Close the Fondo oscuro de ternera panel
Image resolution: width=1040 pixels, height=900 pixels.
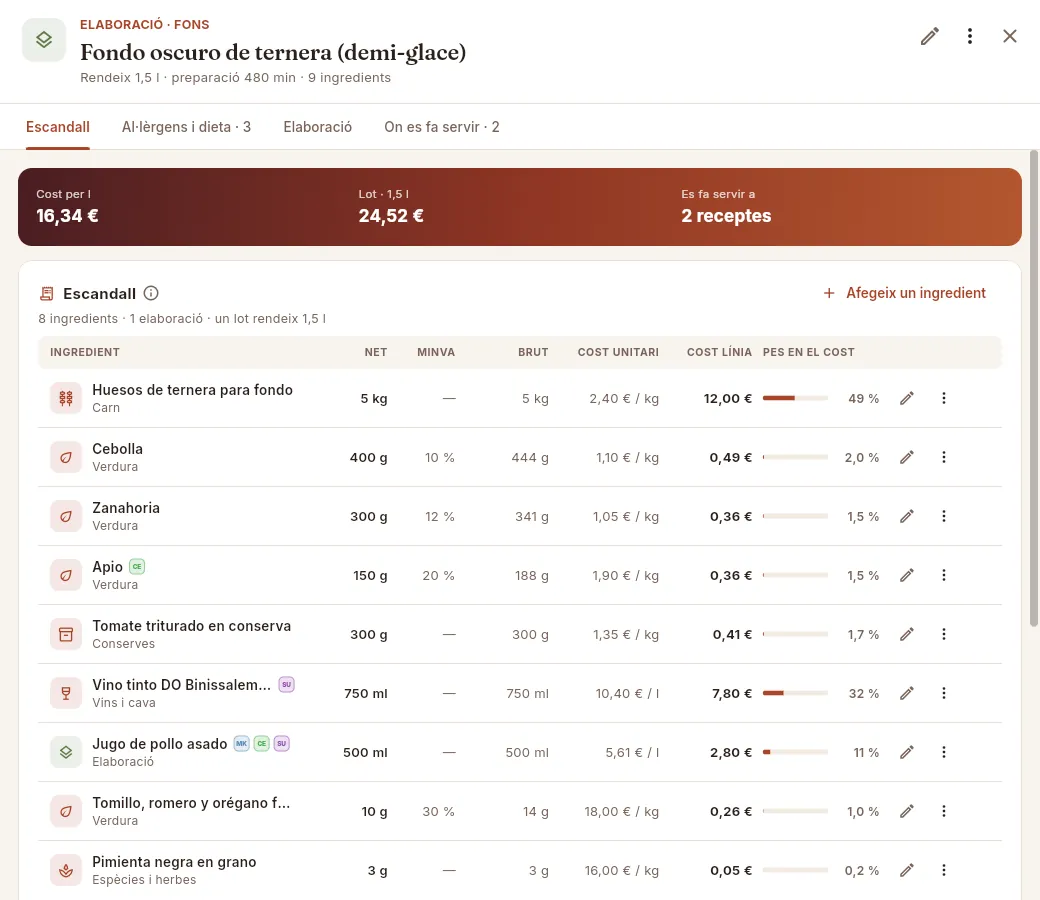pos(1009,36)
